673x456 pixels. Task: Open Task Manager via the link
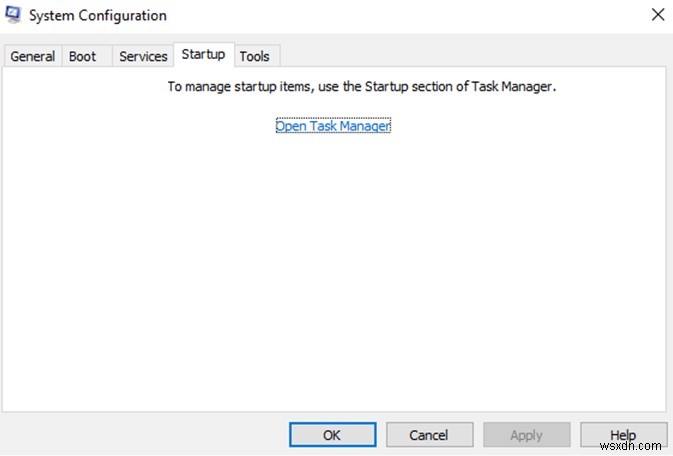pyautogui.click(x=333, y=126)
